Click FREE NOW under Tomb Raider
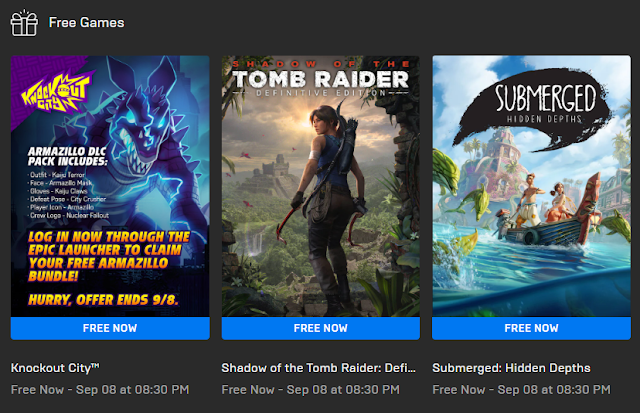Viewport: 640px width, 413px height. [321, 328]
